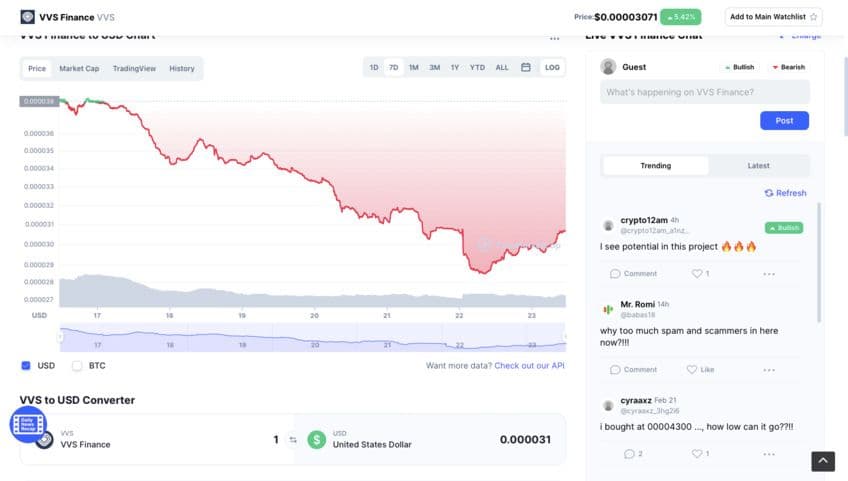Open the 'Check out our API' link
Screen dimensions: 848x481
click(529, 366)
